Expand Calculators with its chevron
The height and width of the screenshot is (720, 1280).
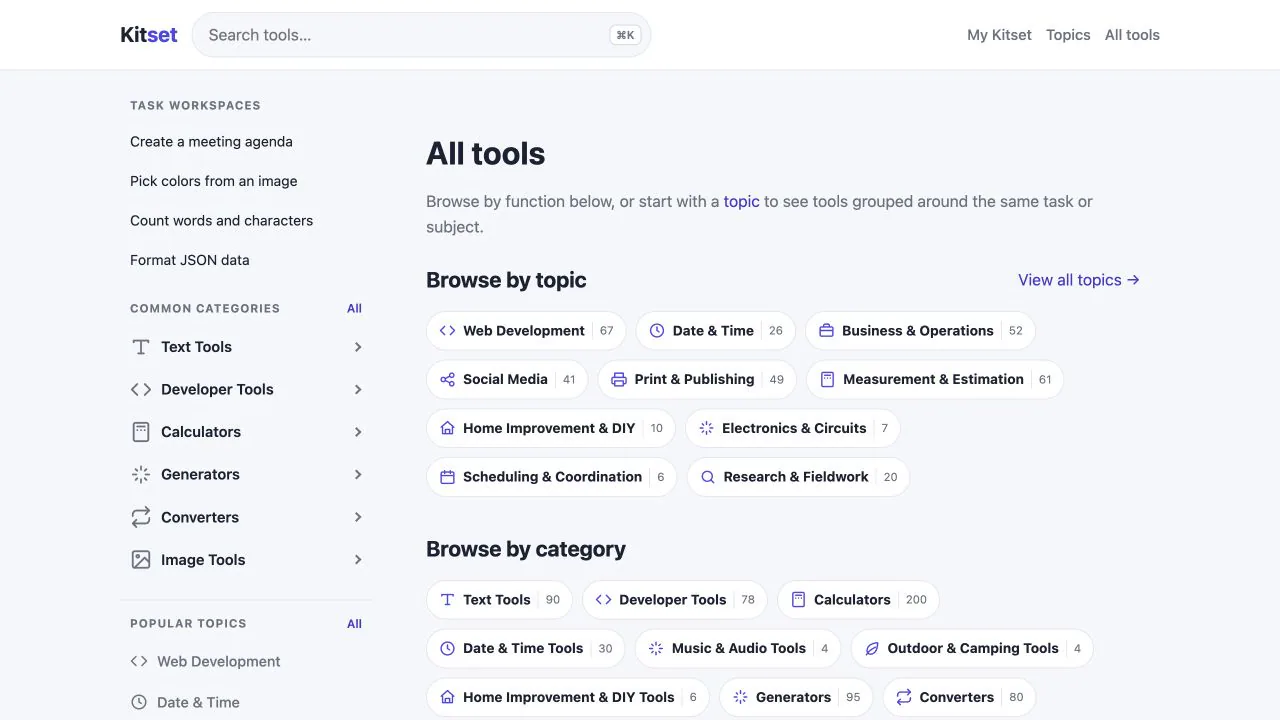pos(358,432)
